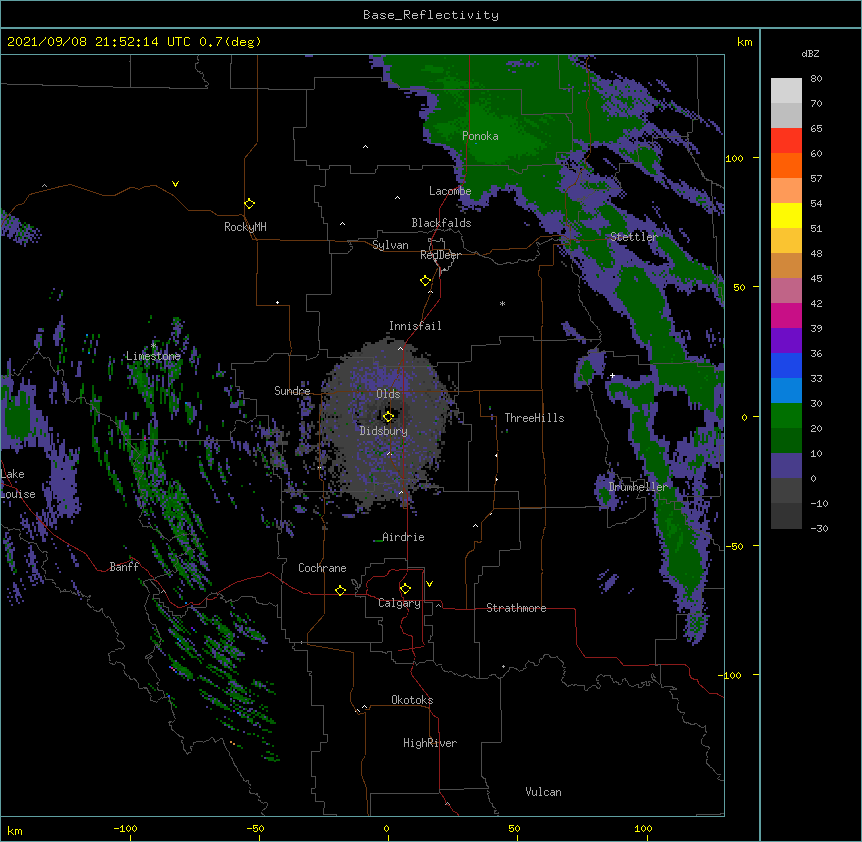
Task: Click the Lake Louise label
Action: (16, 484)
